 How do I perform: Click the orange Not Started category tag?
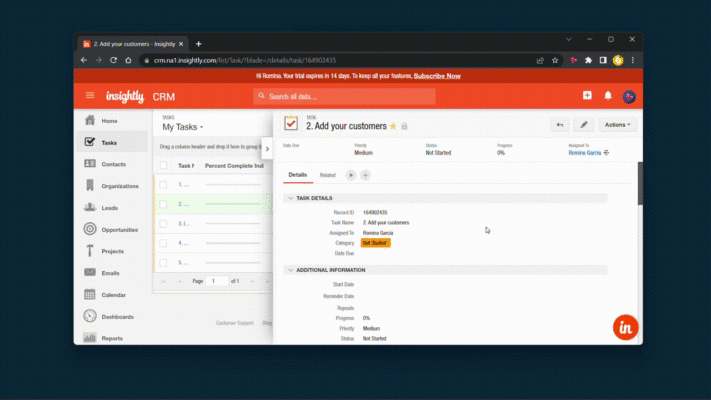[375, 243]
